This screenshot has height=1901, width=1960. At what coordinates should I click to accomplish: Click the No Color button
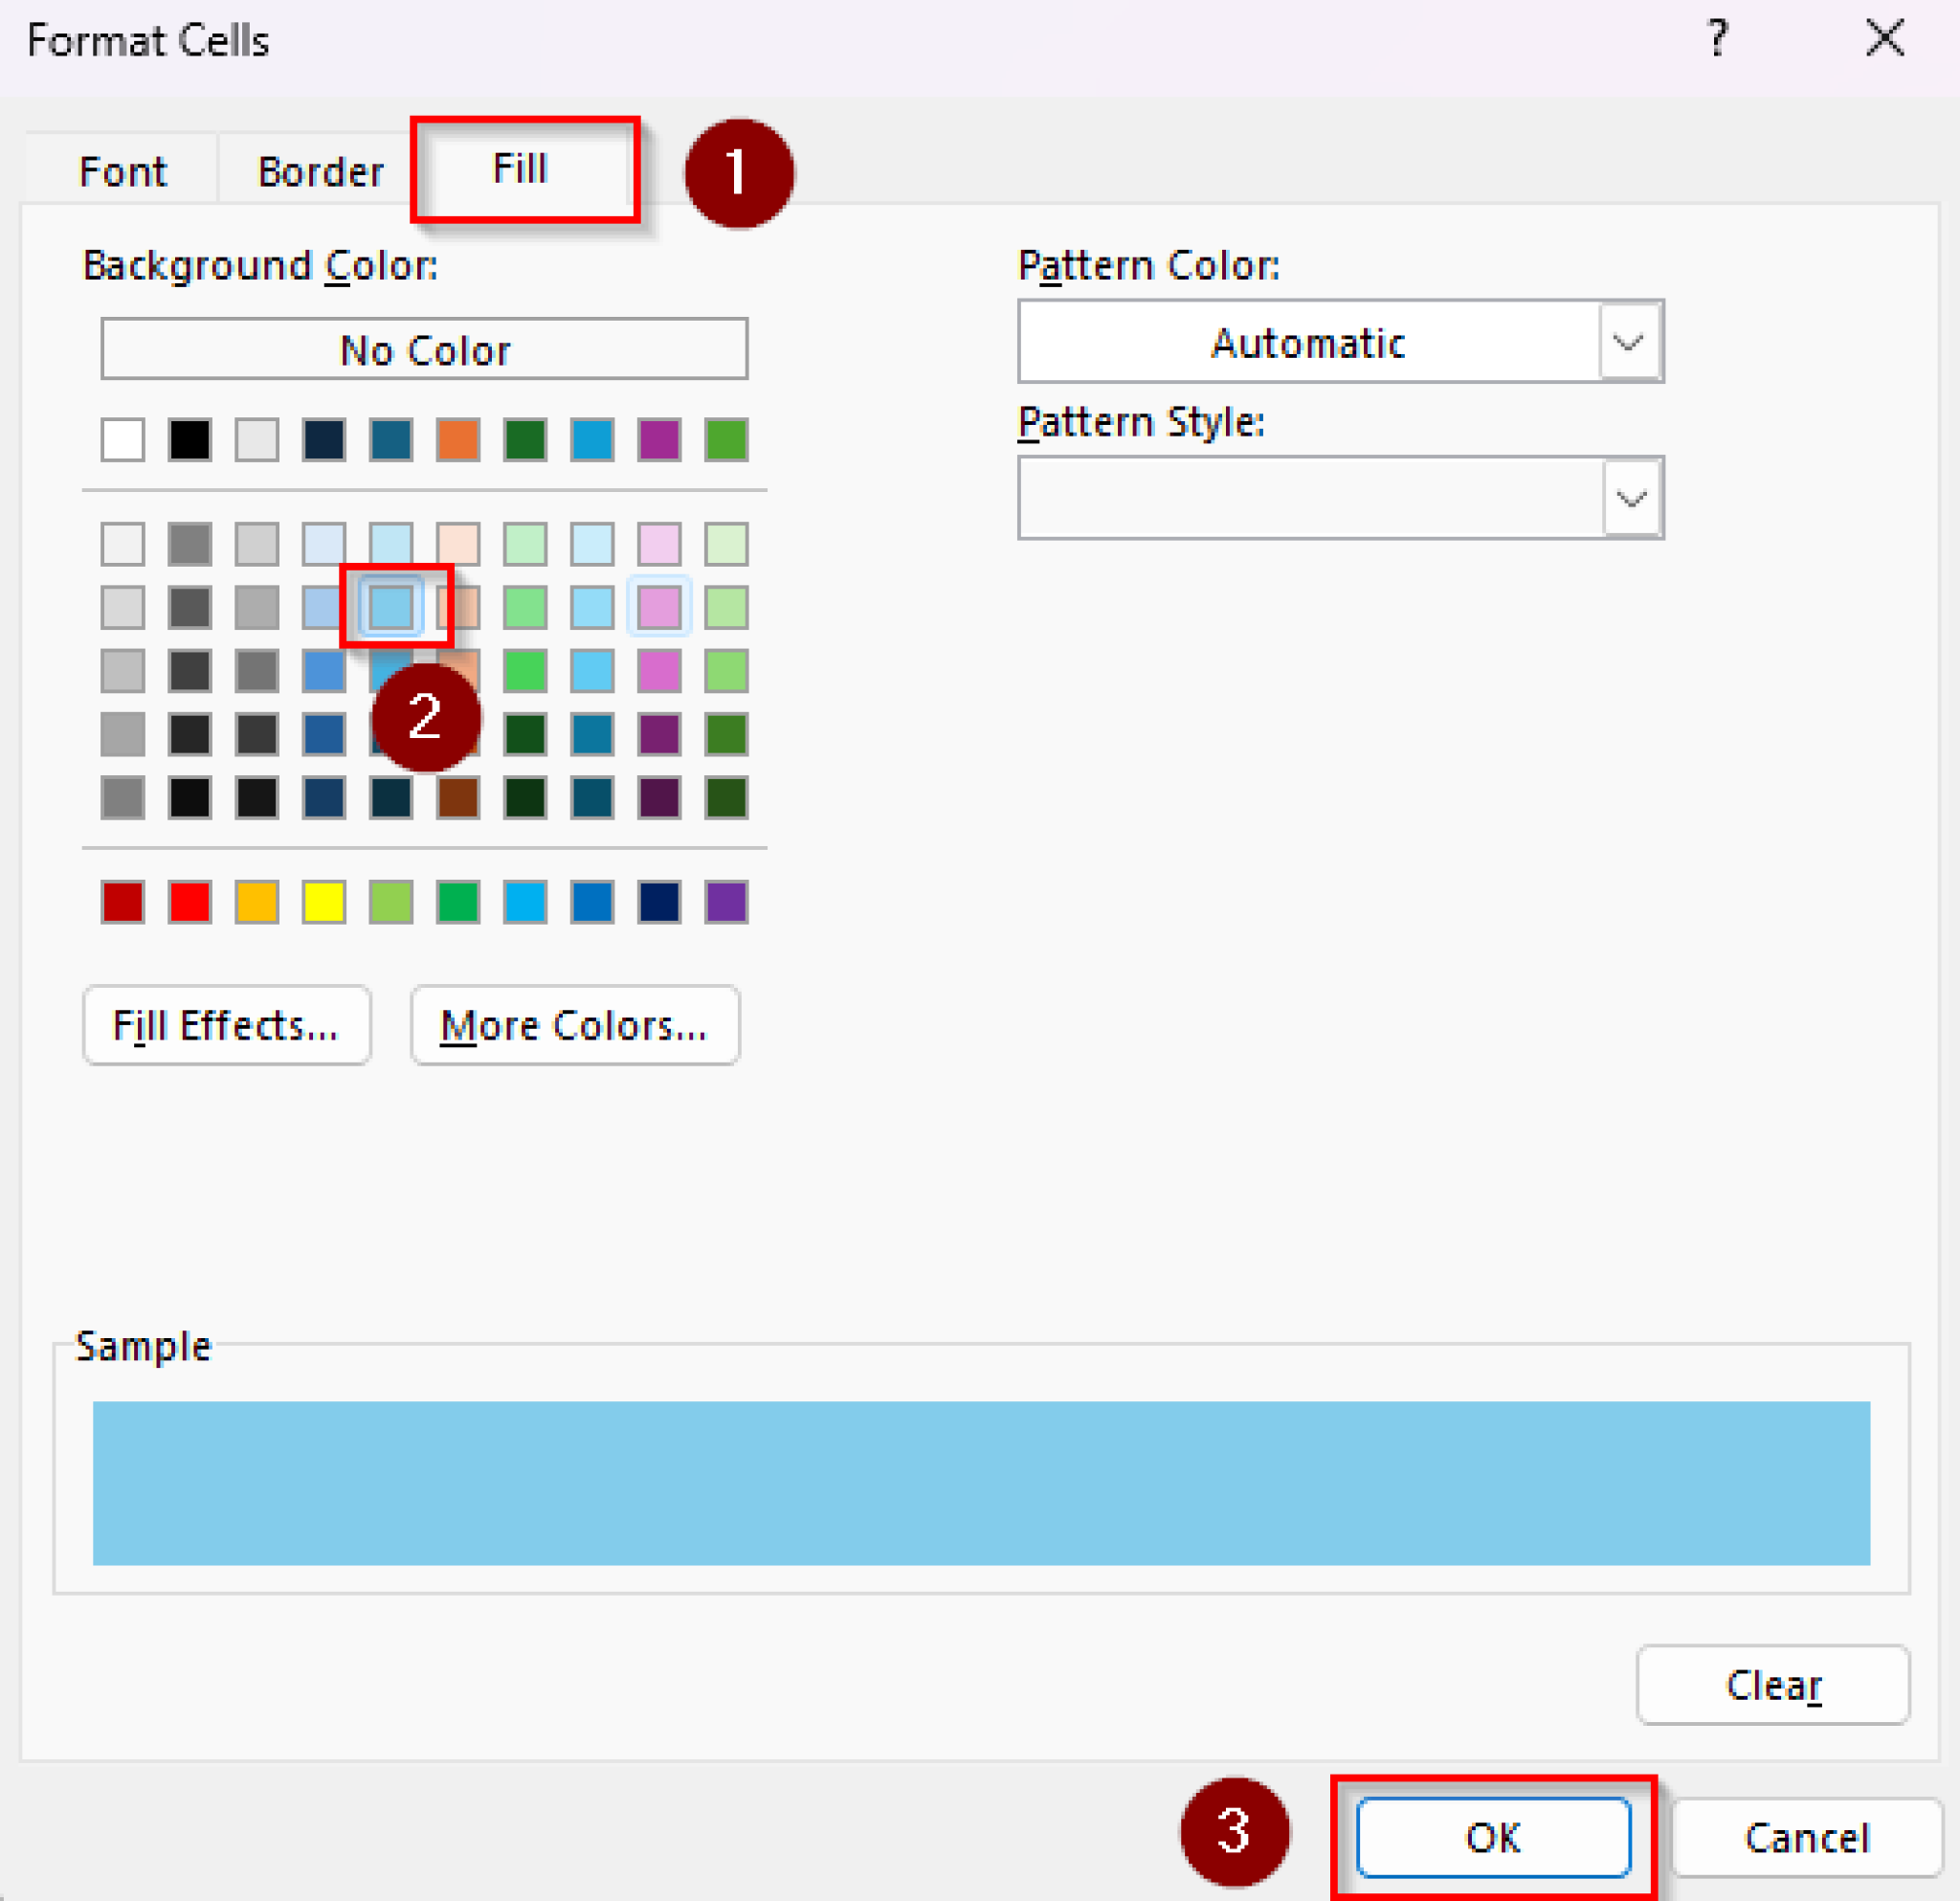[x=423, y=349]
